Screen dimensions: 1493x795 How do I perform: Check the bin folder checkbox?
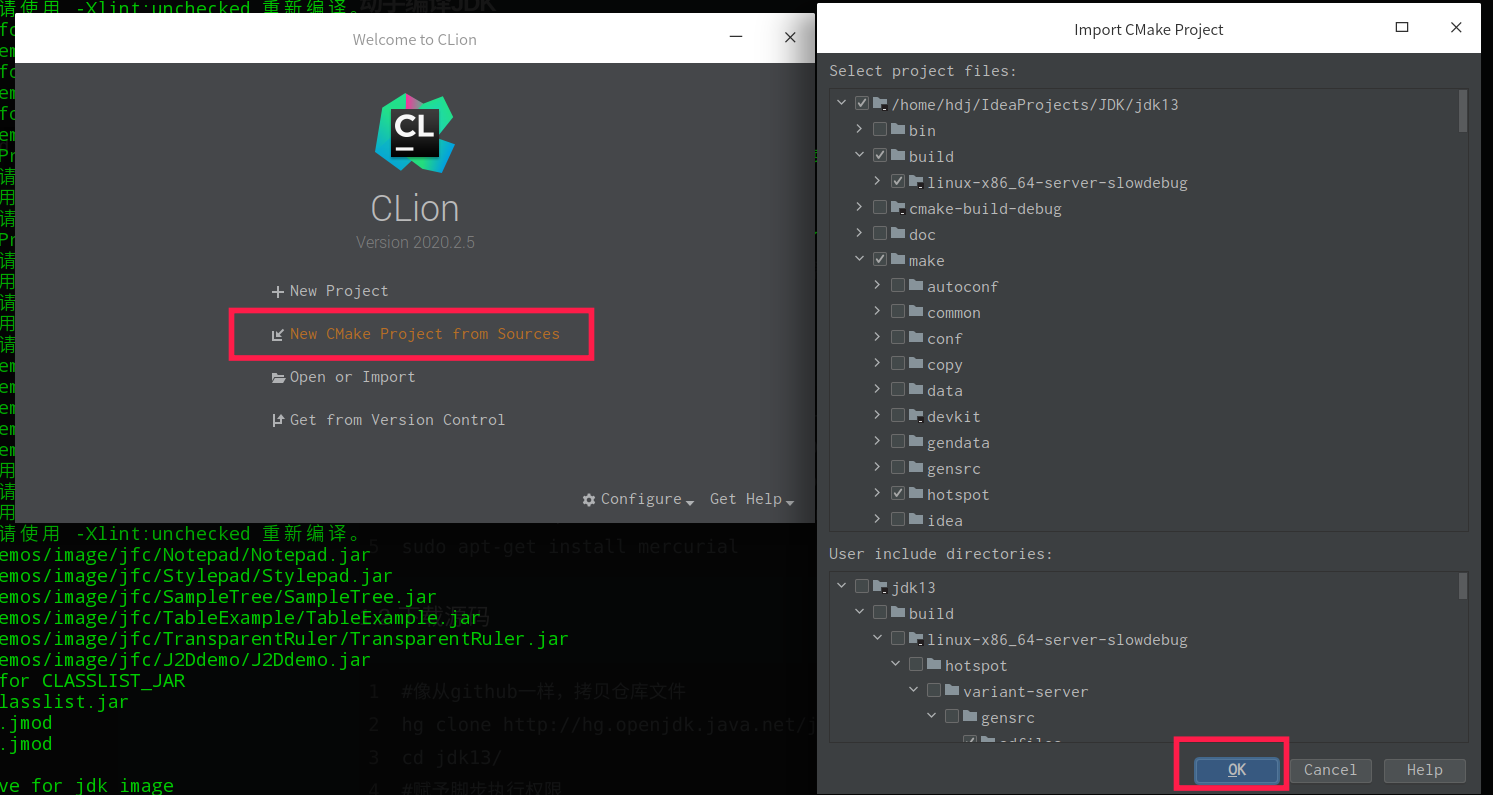[880, 129]
